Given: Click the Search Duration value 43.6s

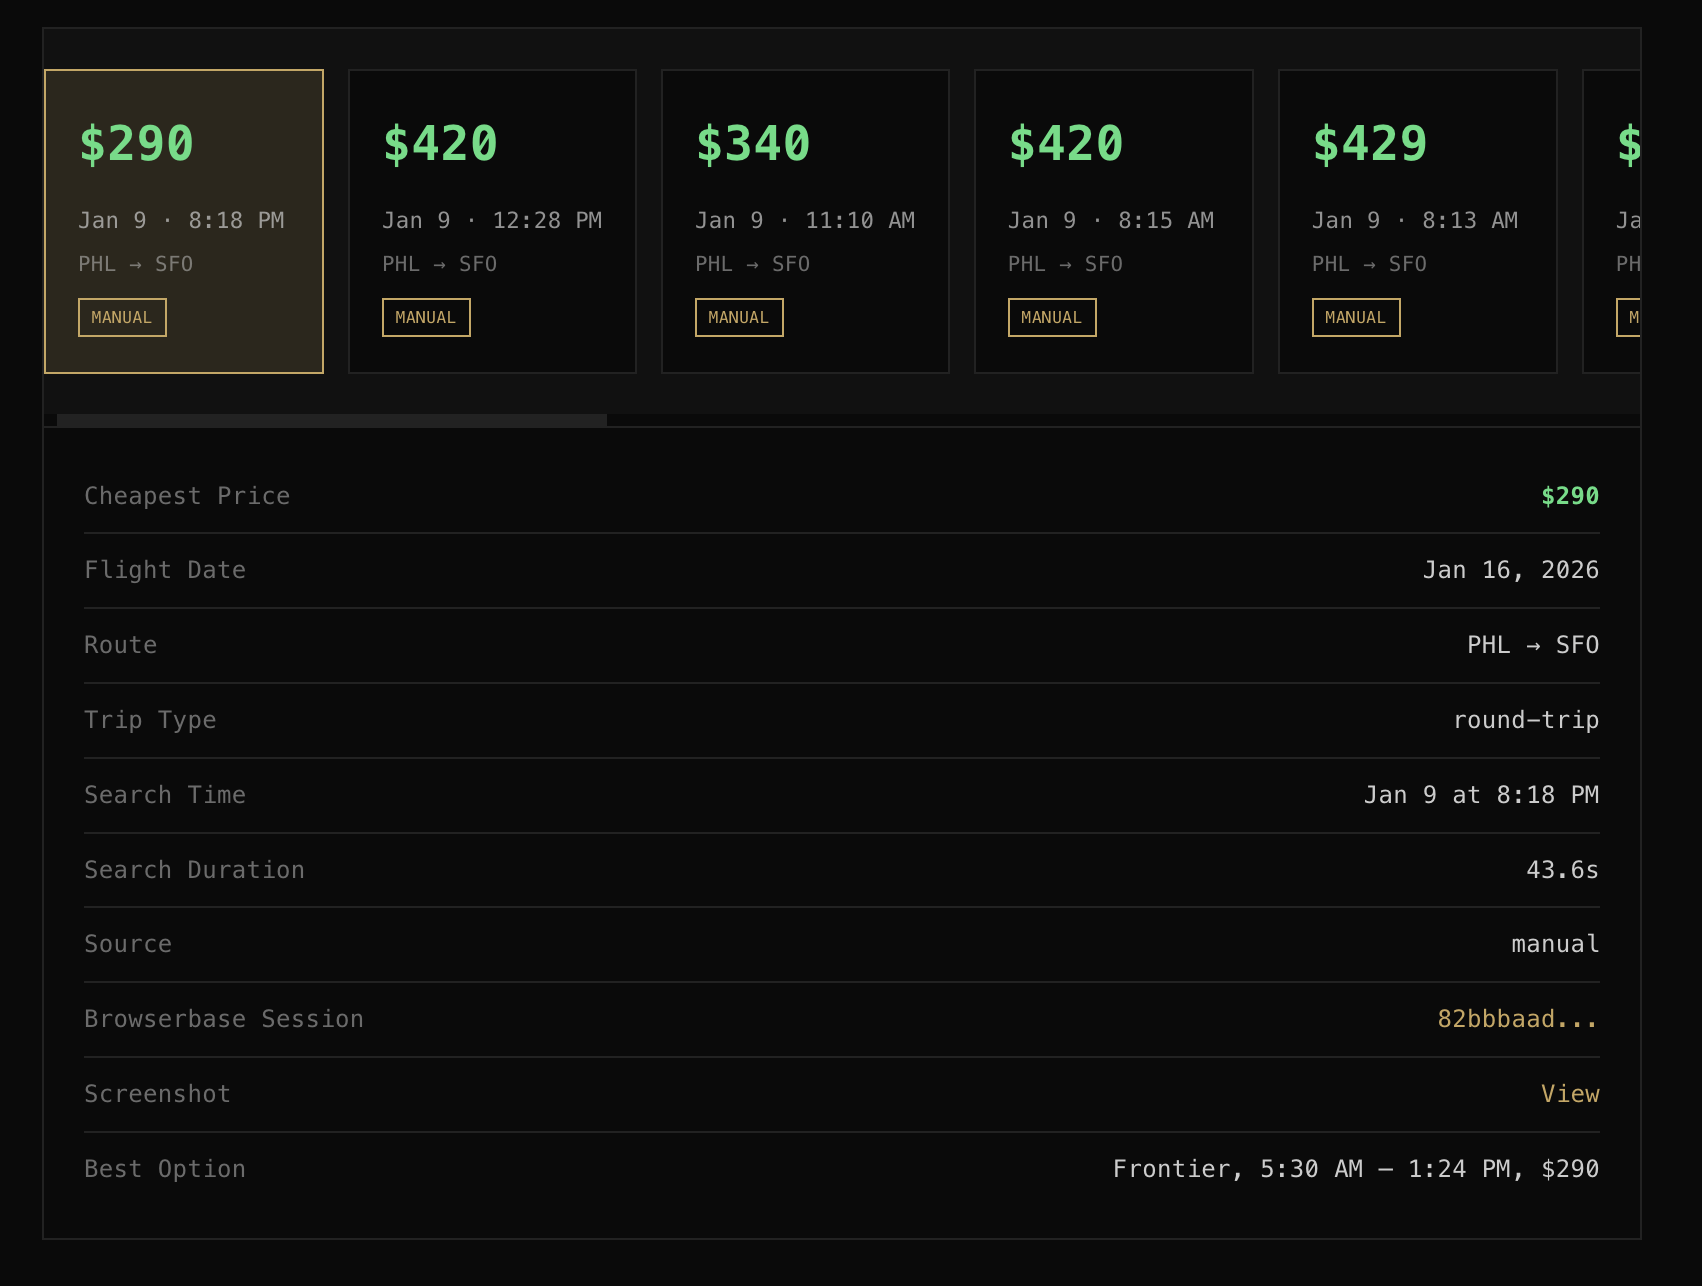Looking at the screenshot, I should (1562, 870).
